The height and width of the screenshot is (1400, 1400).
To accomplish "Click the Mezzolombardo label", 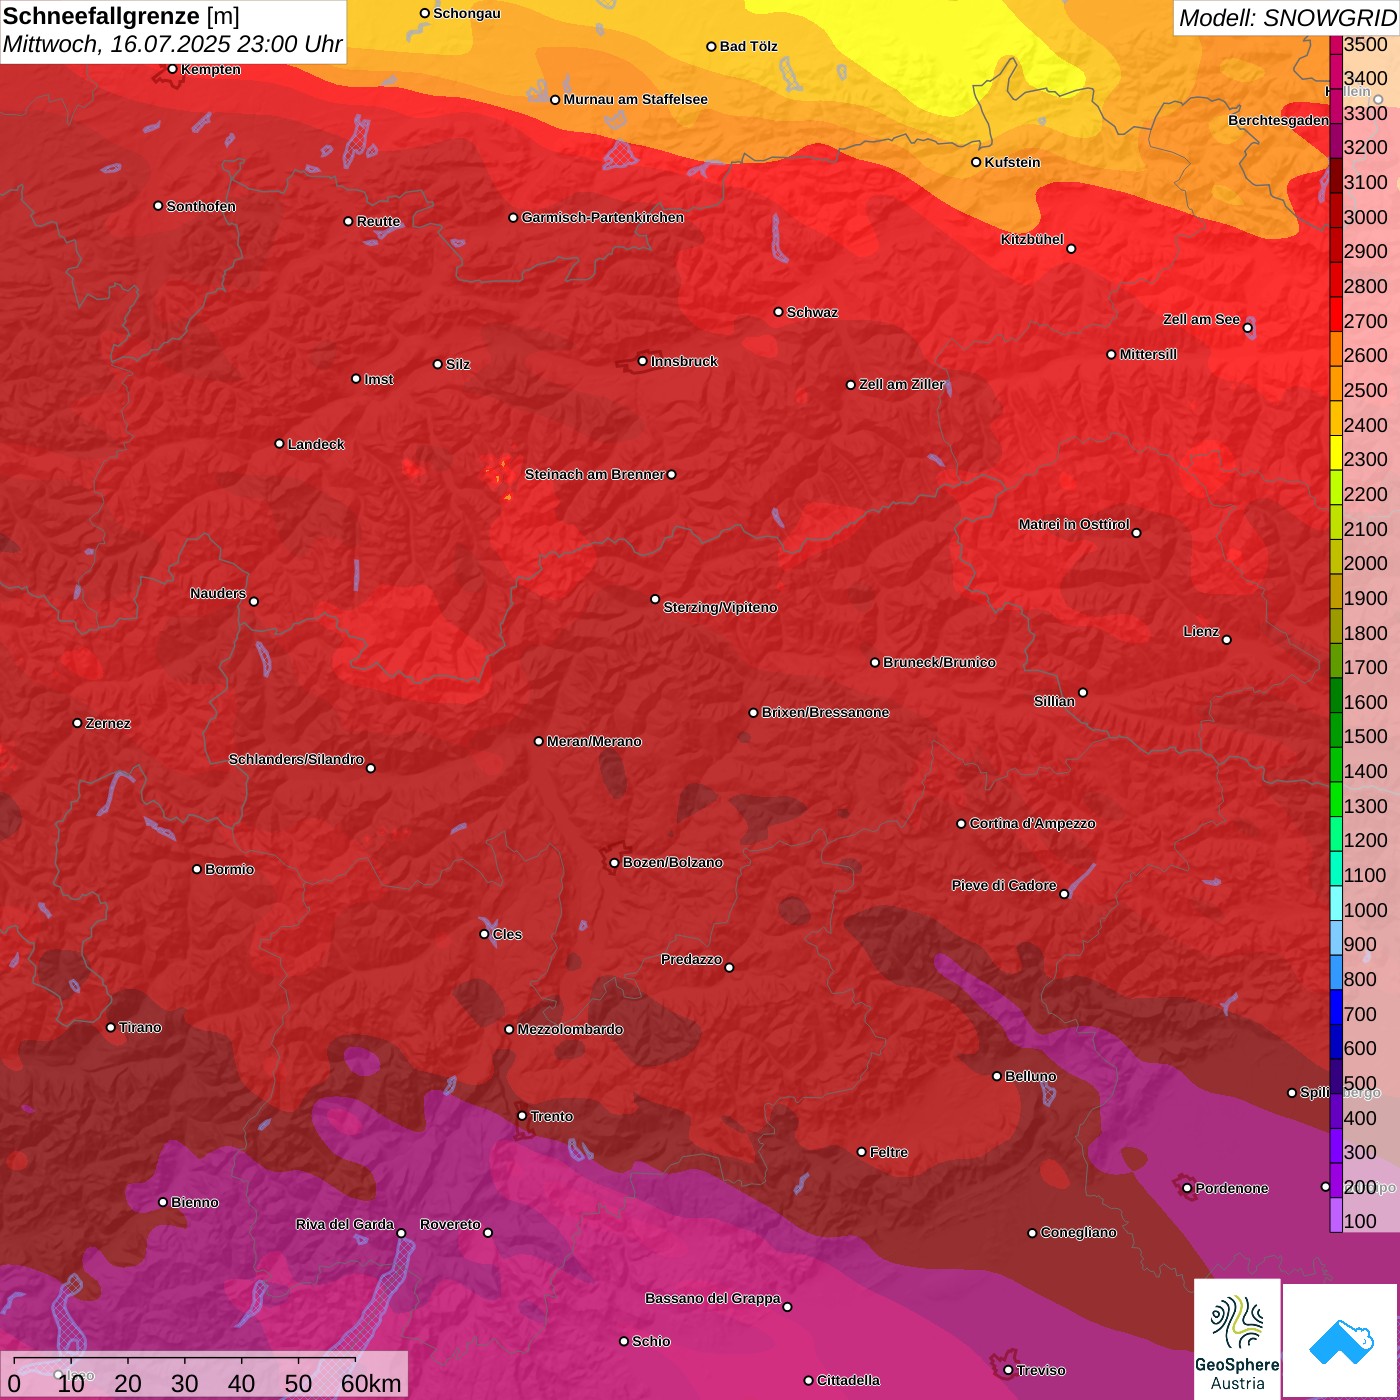I will [x=570, y=1029].
